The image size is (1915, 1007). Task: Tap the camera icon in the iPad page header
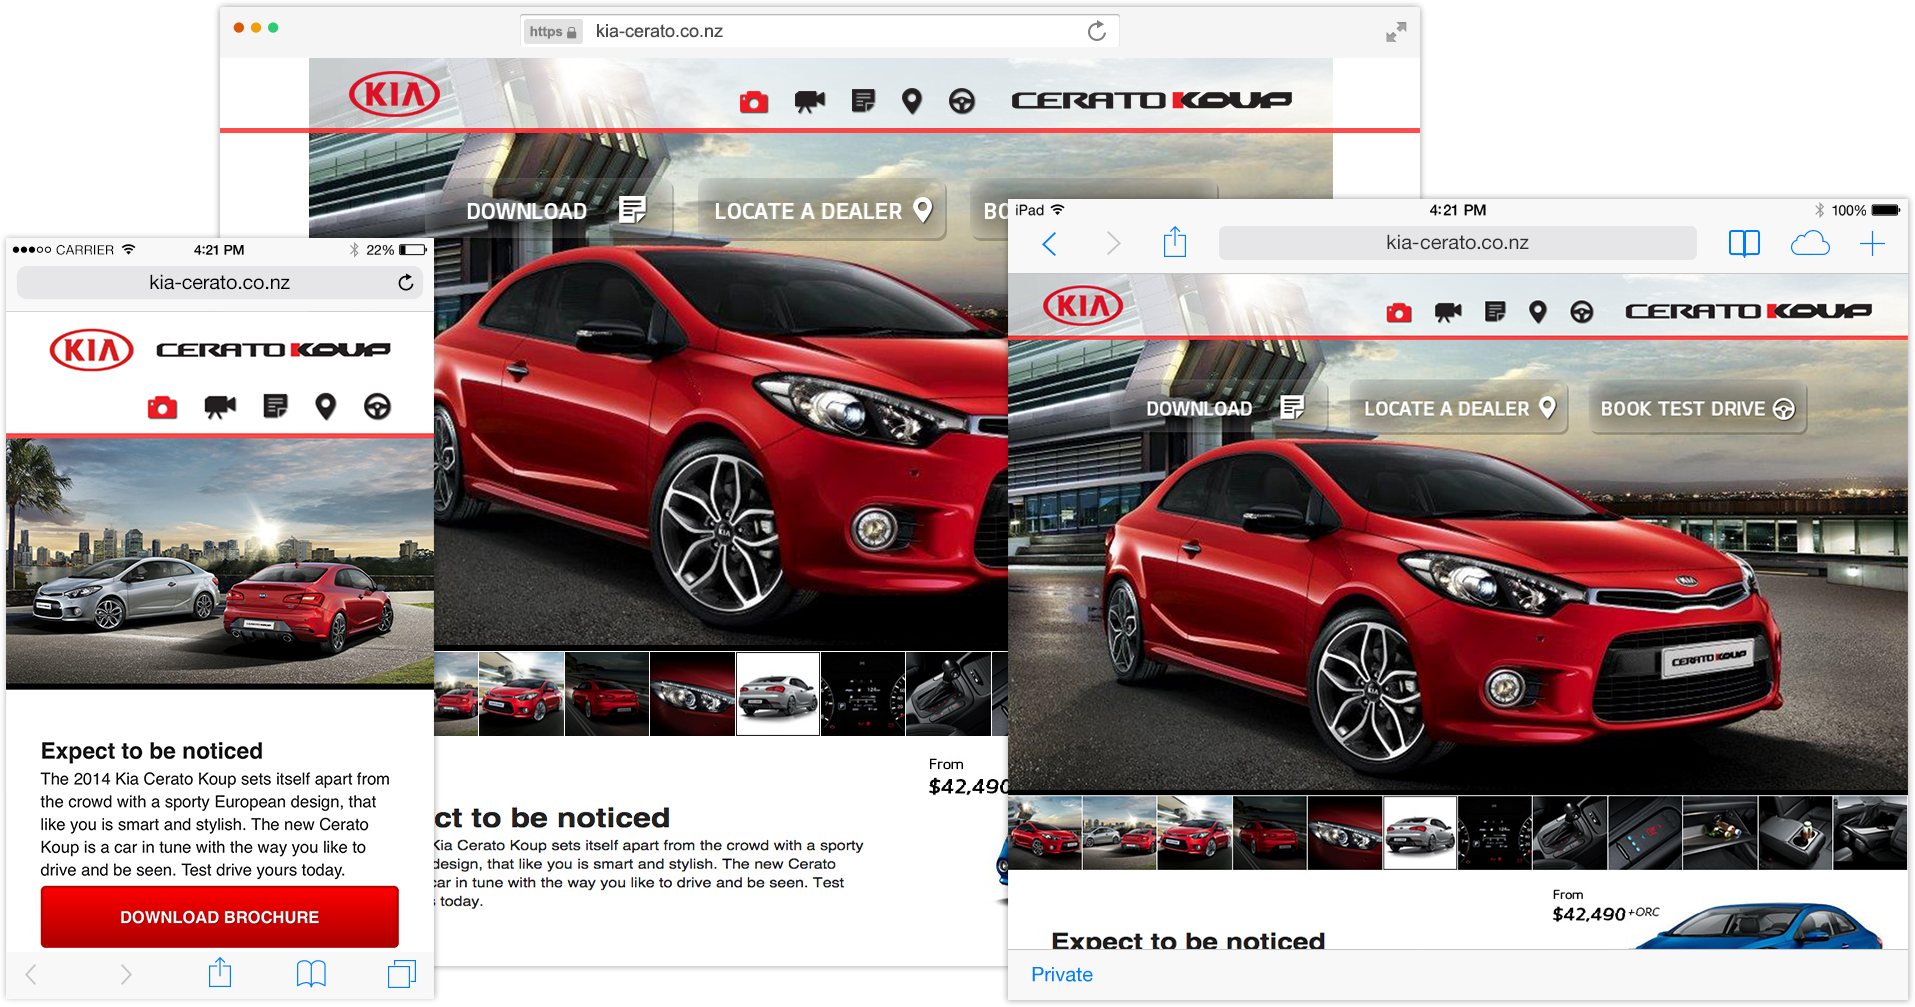(x=1399, y=313)
